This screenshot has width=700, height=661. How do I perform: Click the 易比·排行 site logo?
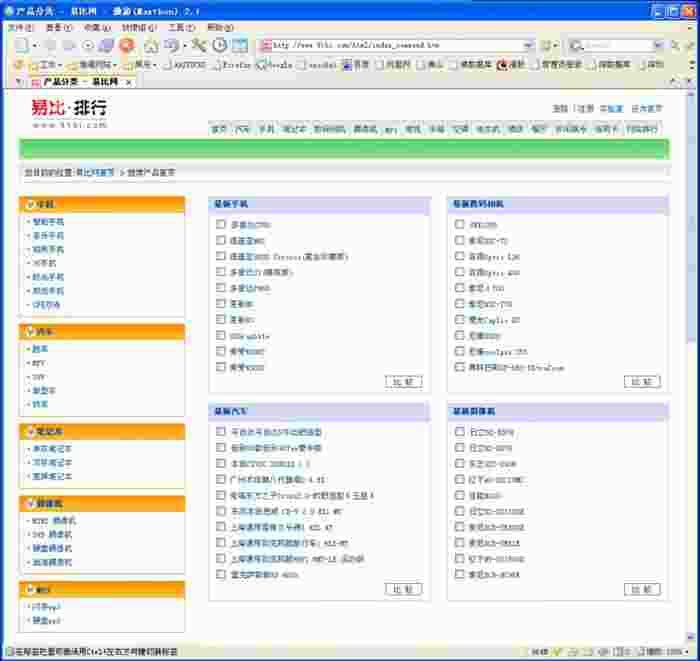[x=69, y=113]
